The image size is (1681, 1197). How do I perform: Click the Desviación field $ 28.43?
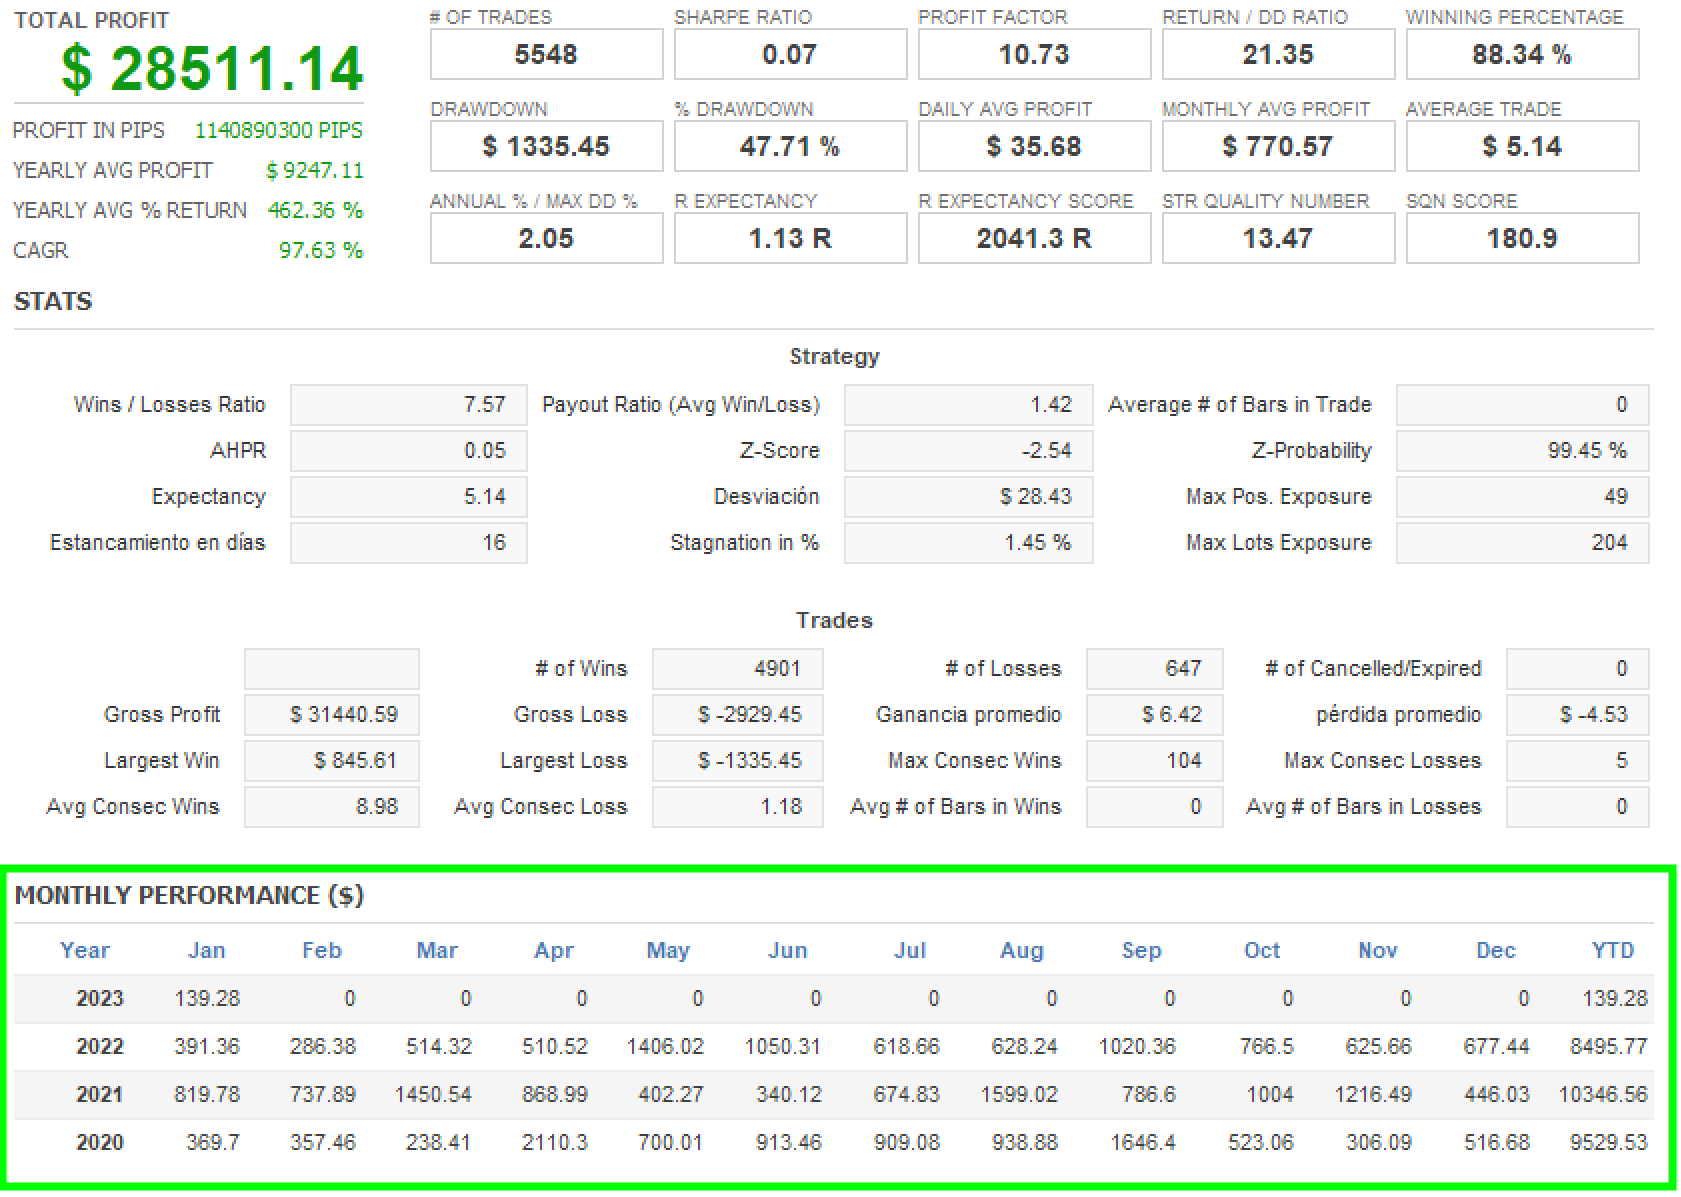click(x=969, y=497)
